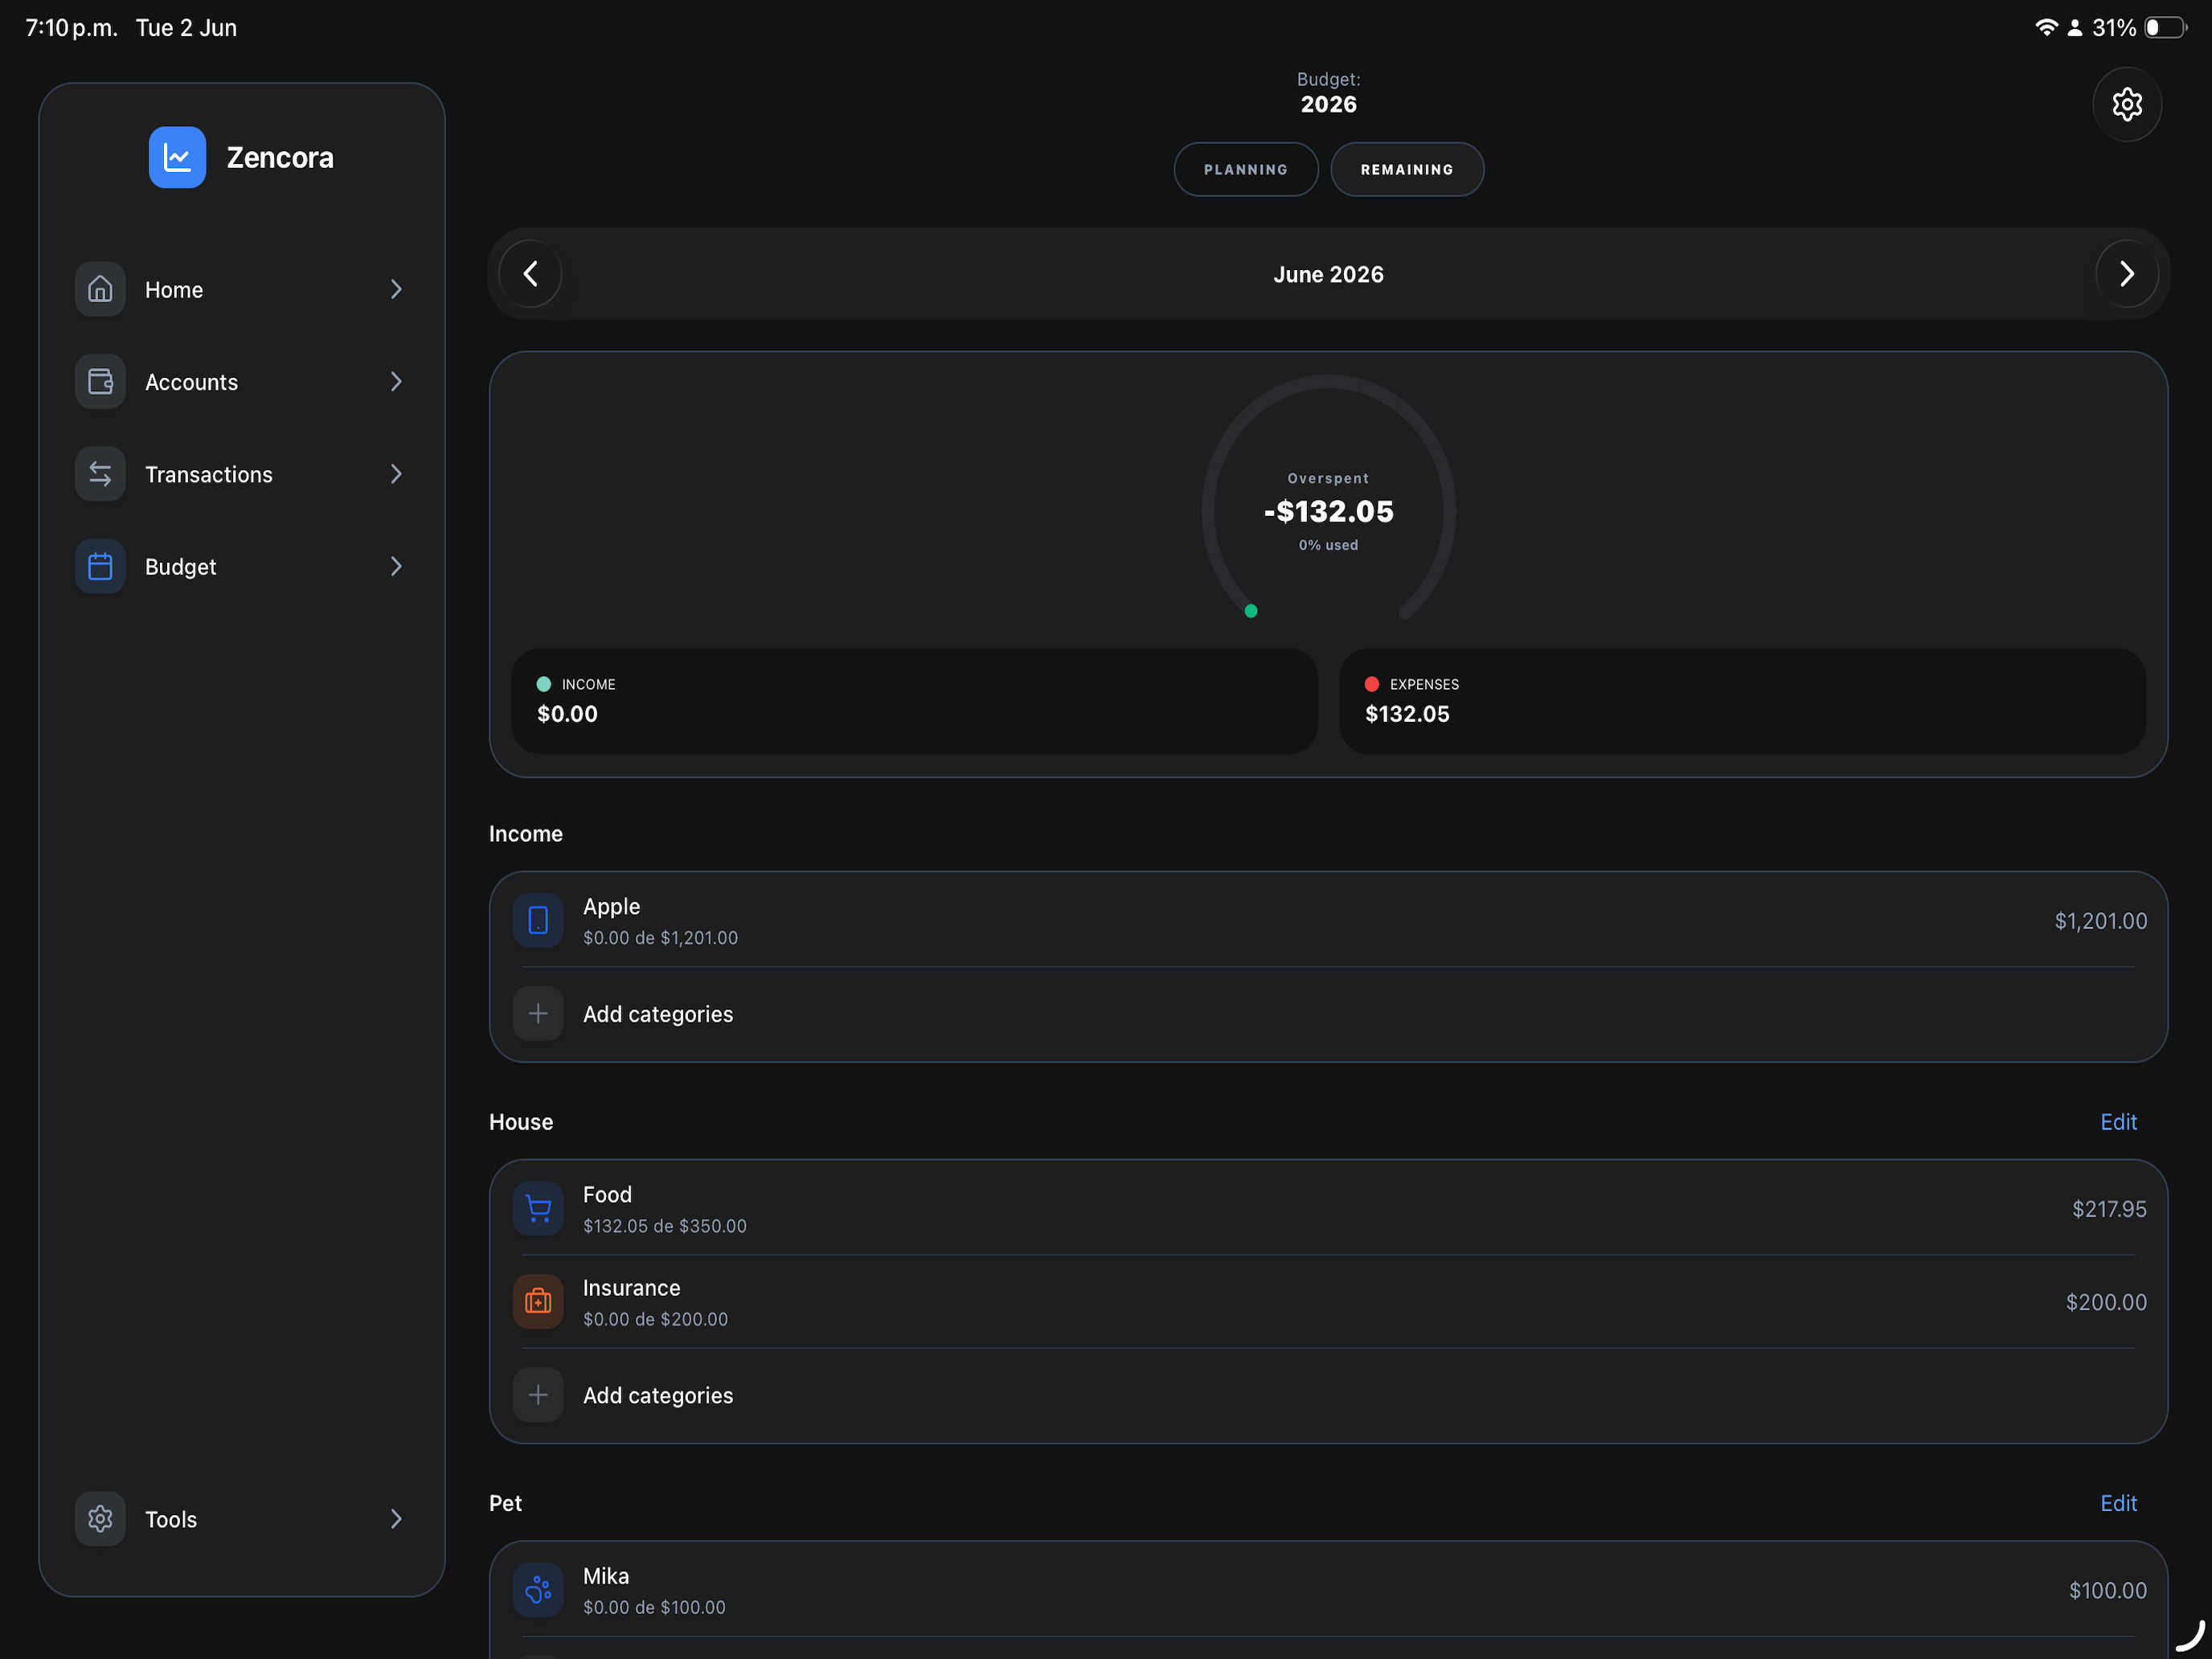The height and width of the screenshot is (1659, 2212).
Task: Click the Insurance $200.00 amount
Action: (x=2106, y=1301)
